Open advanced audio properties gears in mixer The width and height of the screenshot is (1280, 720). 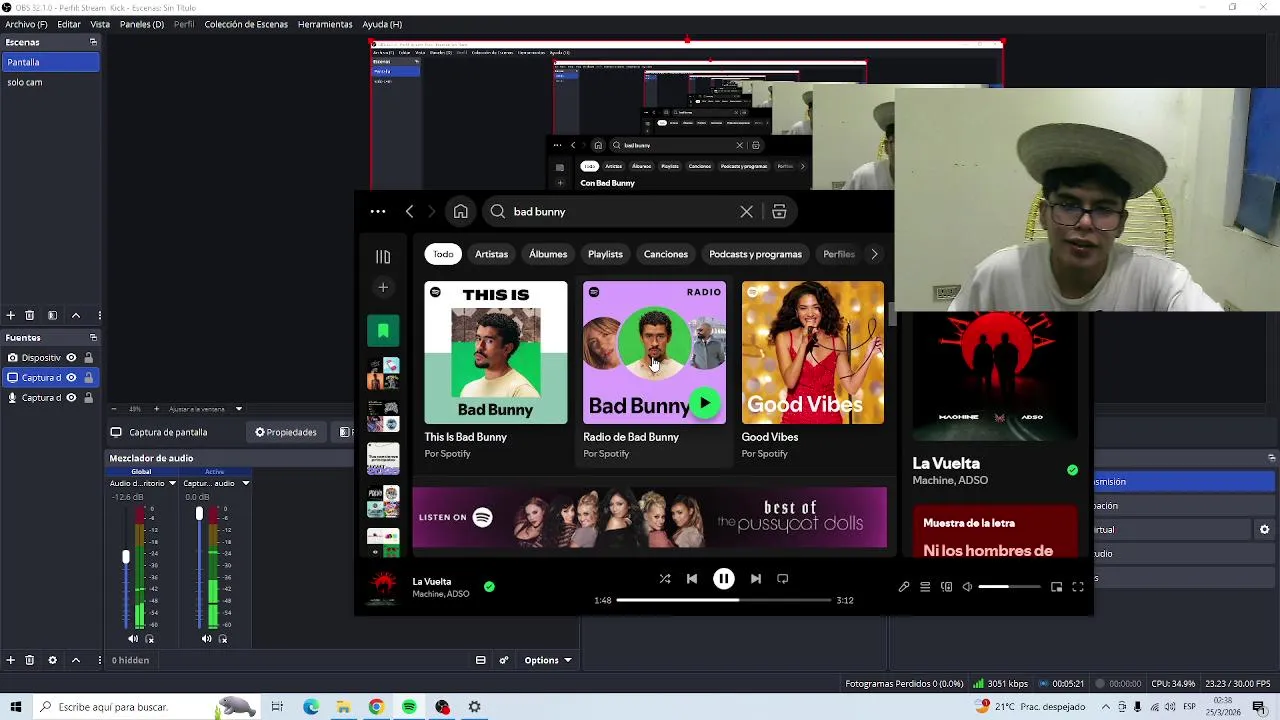click(x=504, y=660)
